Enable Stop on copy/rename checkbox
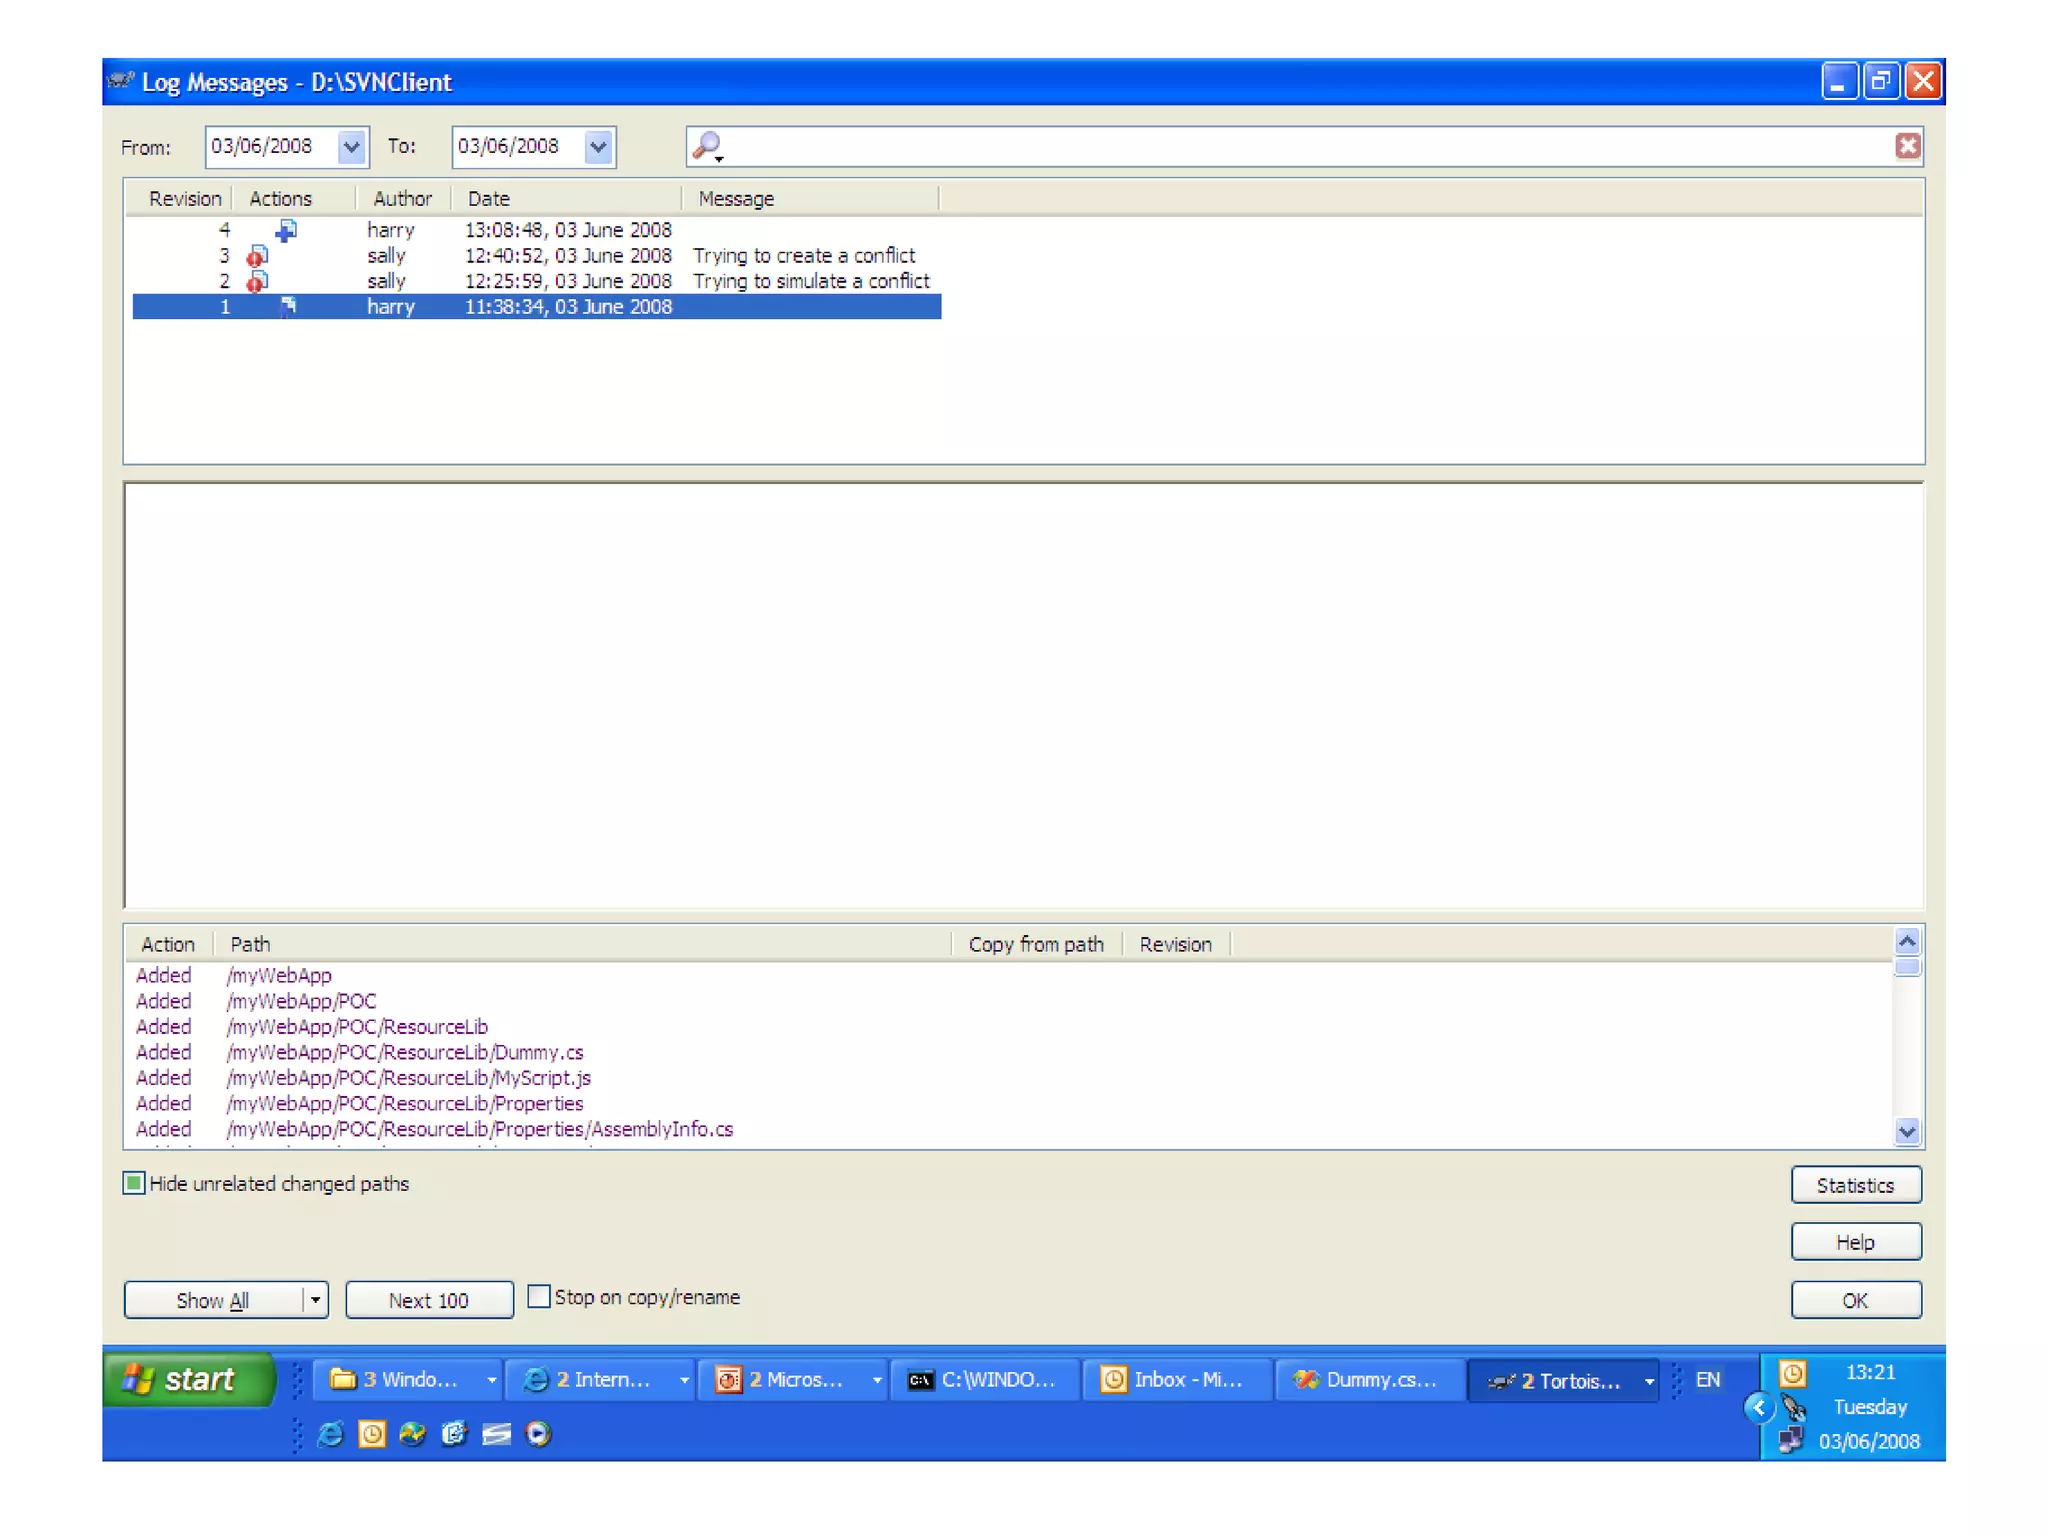The height and width of the screenshot is (1536, 2048). (x=538, y=1297)
